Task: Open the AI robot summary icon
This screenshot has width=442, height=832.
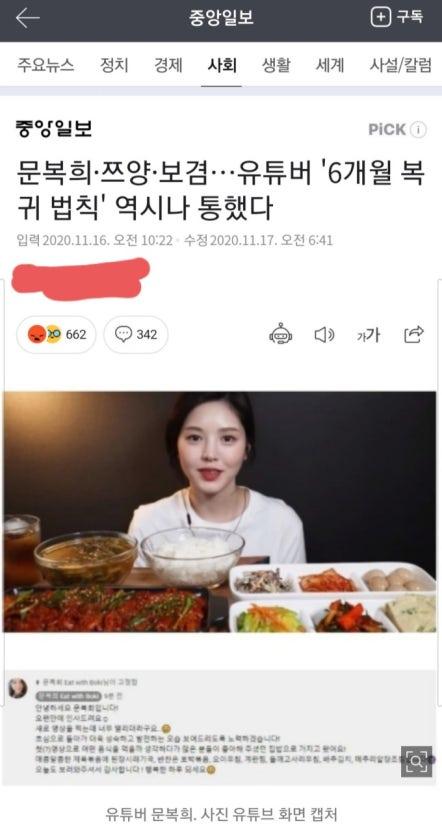Action: click(281, 334)
